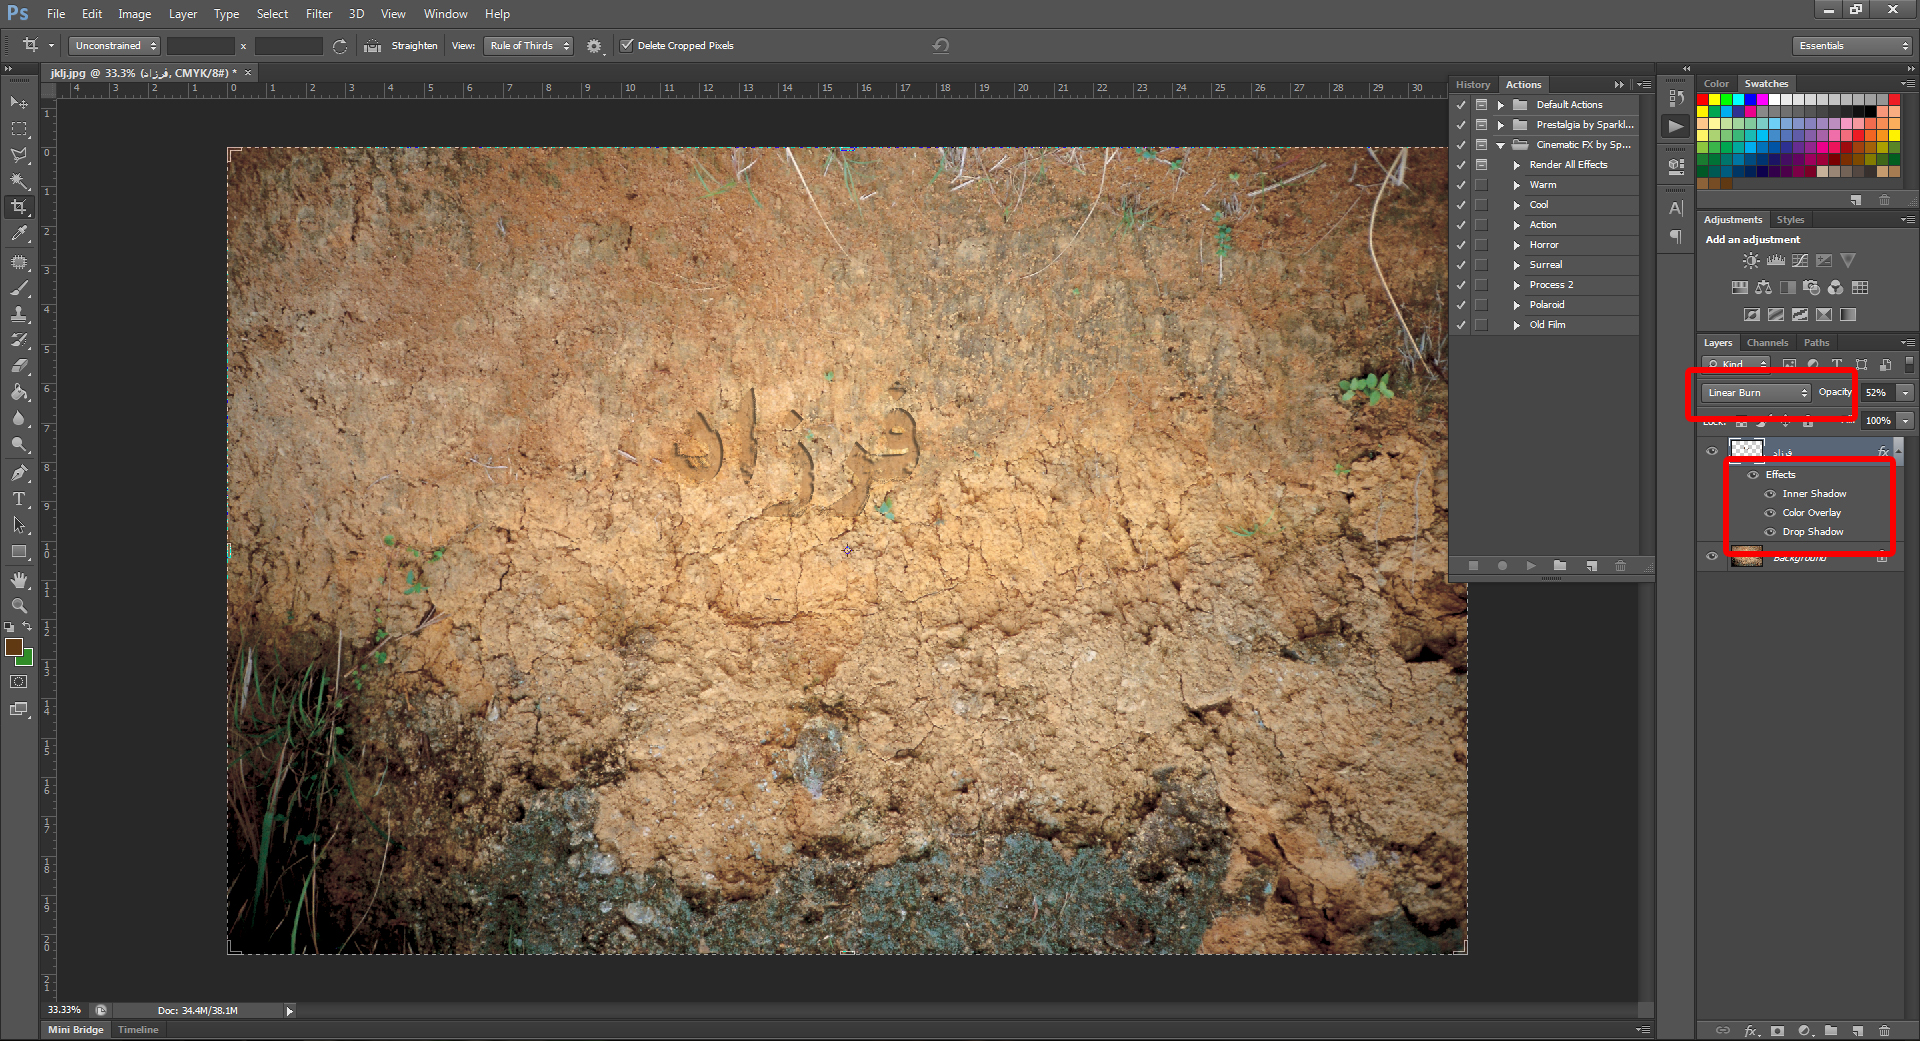
Task: Click the play action button
Action: [x=1530, y=566]
